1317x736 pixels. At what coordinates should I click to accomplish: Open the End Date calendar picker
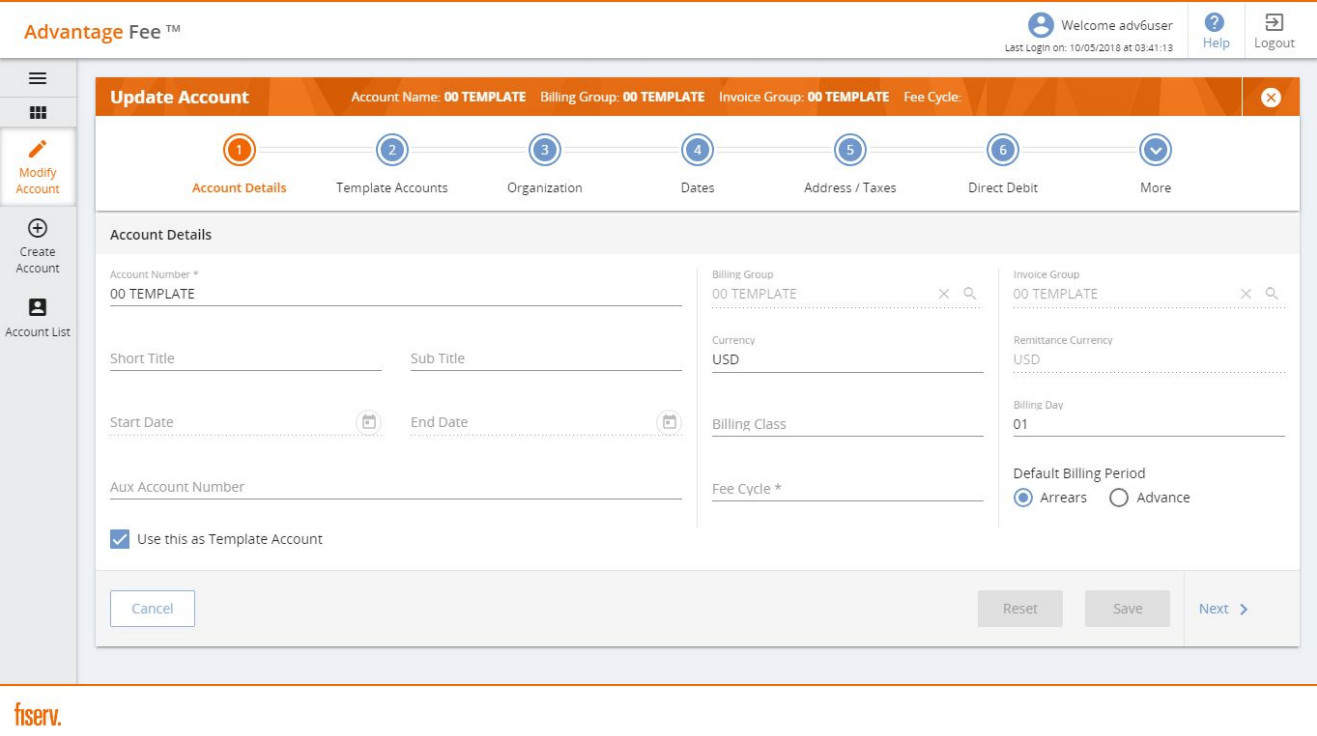(x=669, y=423)
